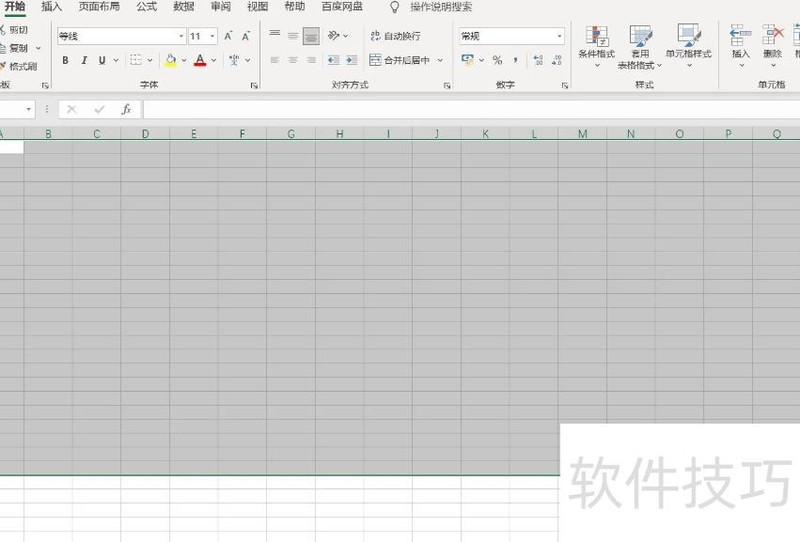Open 百度网盘 tab

click(x=342, y=7)
